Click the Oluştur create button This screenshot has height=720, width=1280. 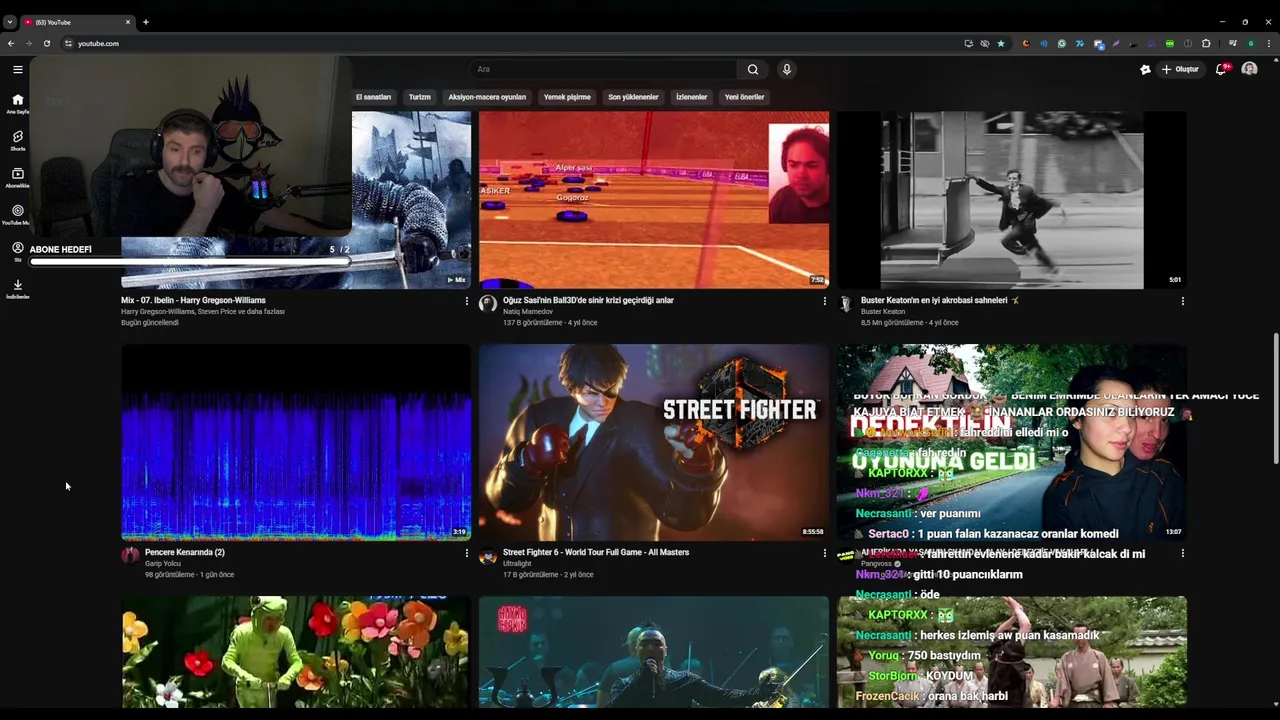[x=1180, y=69]
